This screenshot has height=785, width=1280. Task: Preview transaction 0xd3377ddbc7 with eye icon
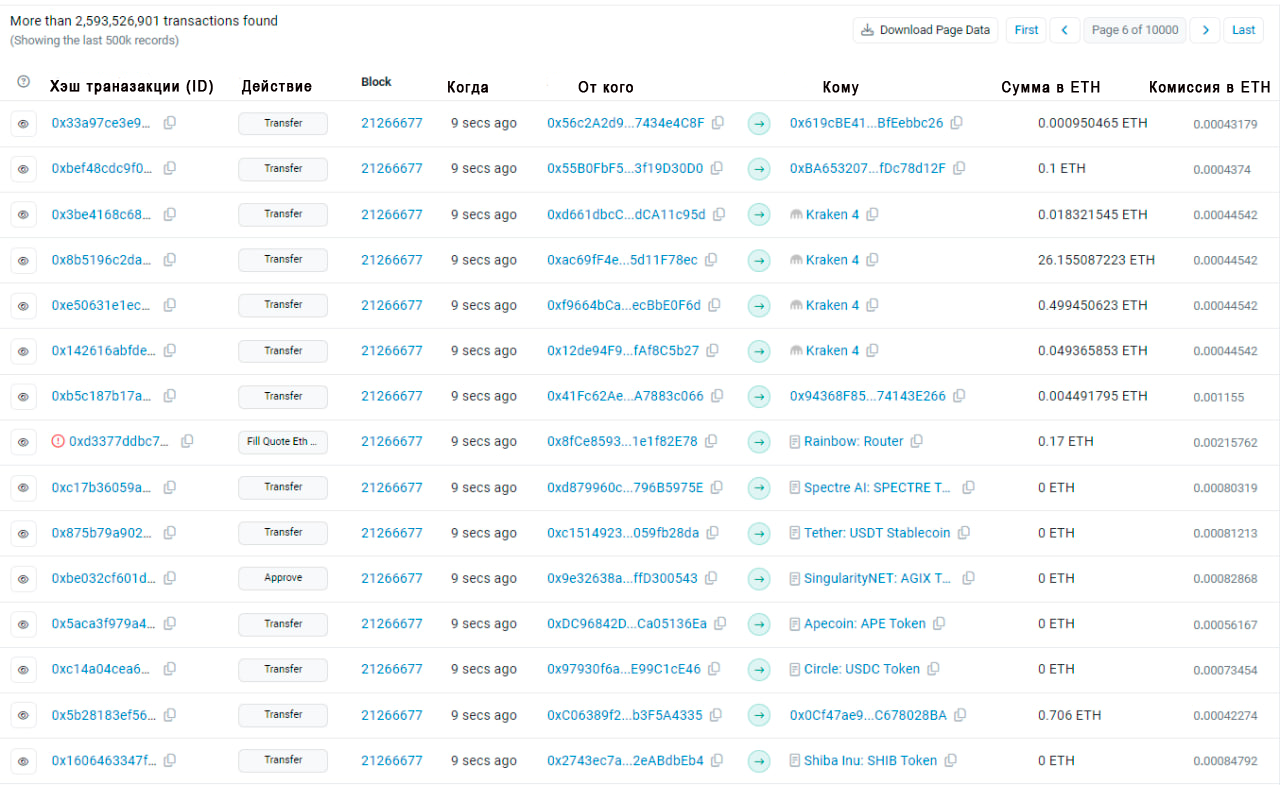click(x=24, y=441)
